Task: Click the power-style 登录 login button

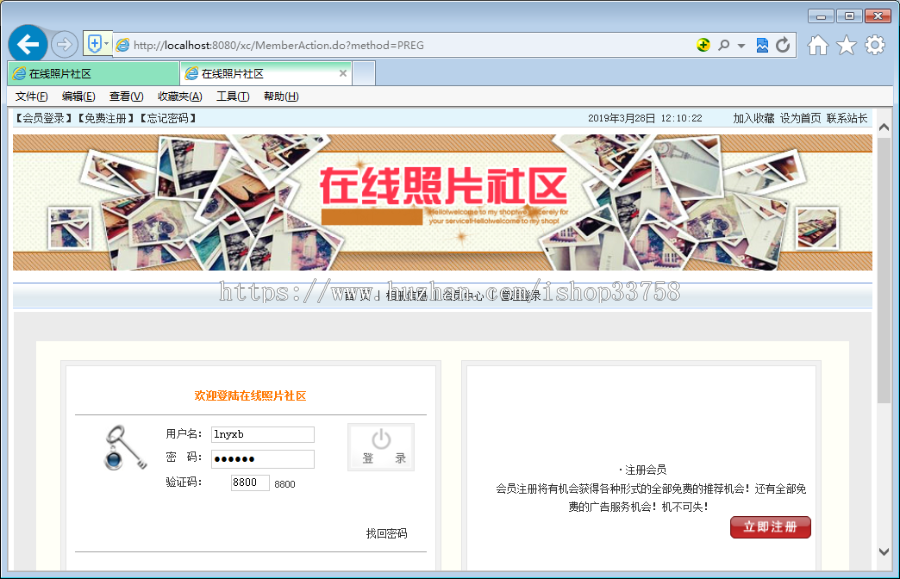Action: pyautogui.click(x=380, y=446)
